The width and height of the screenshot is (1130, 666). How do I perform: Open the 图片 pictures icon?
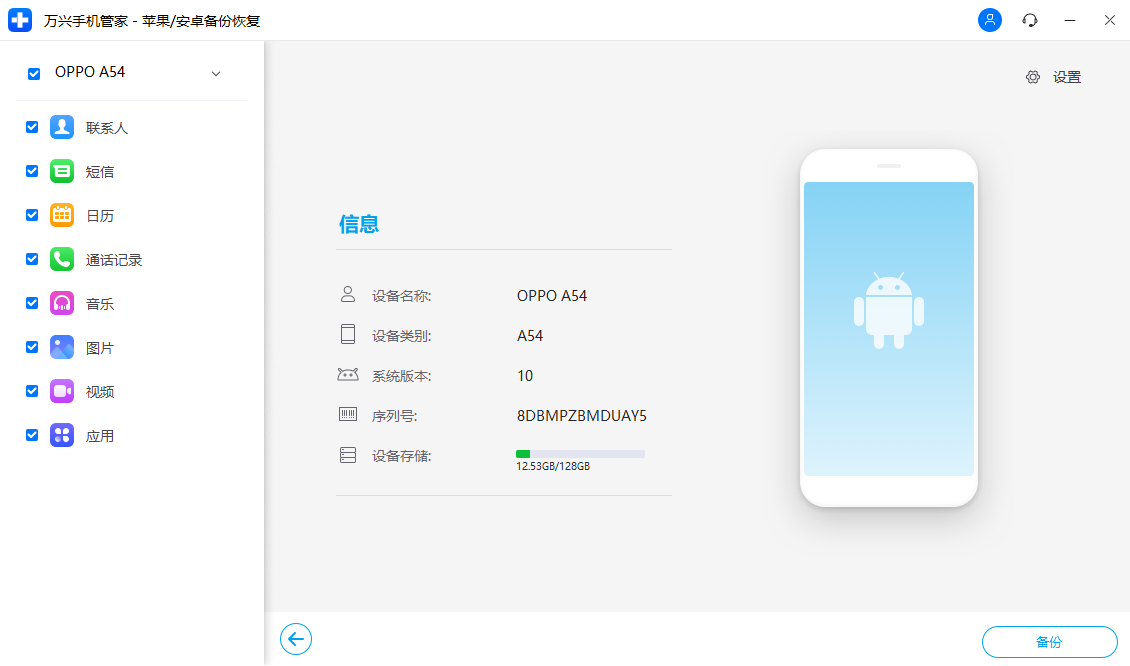click(62, 347)
